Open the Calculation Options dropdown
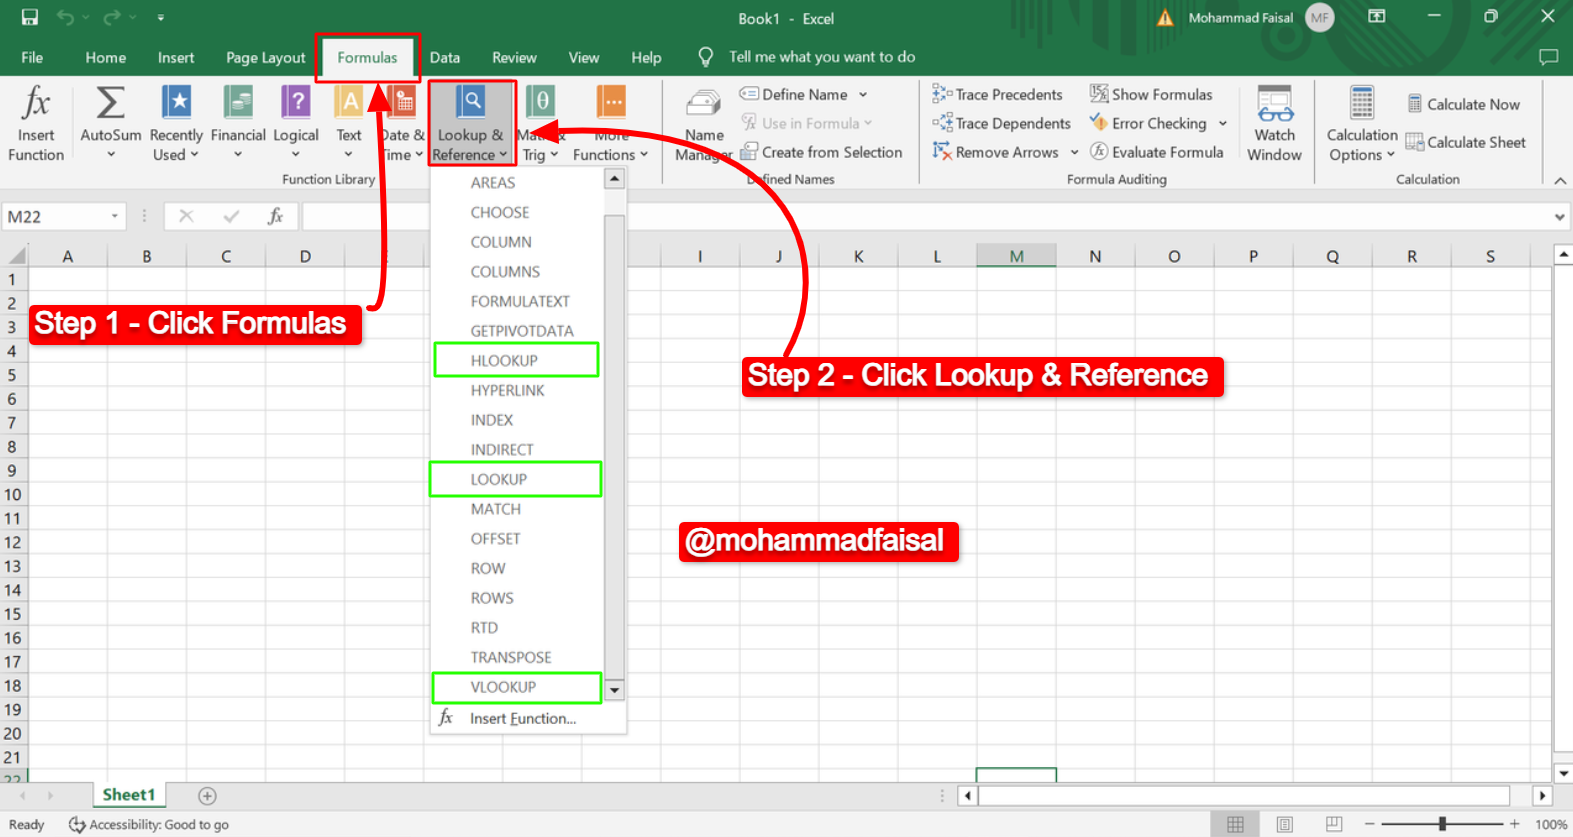The height and width of the screenshot is (837, 1573). (1362, 124)
